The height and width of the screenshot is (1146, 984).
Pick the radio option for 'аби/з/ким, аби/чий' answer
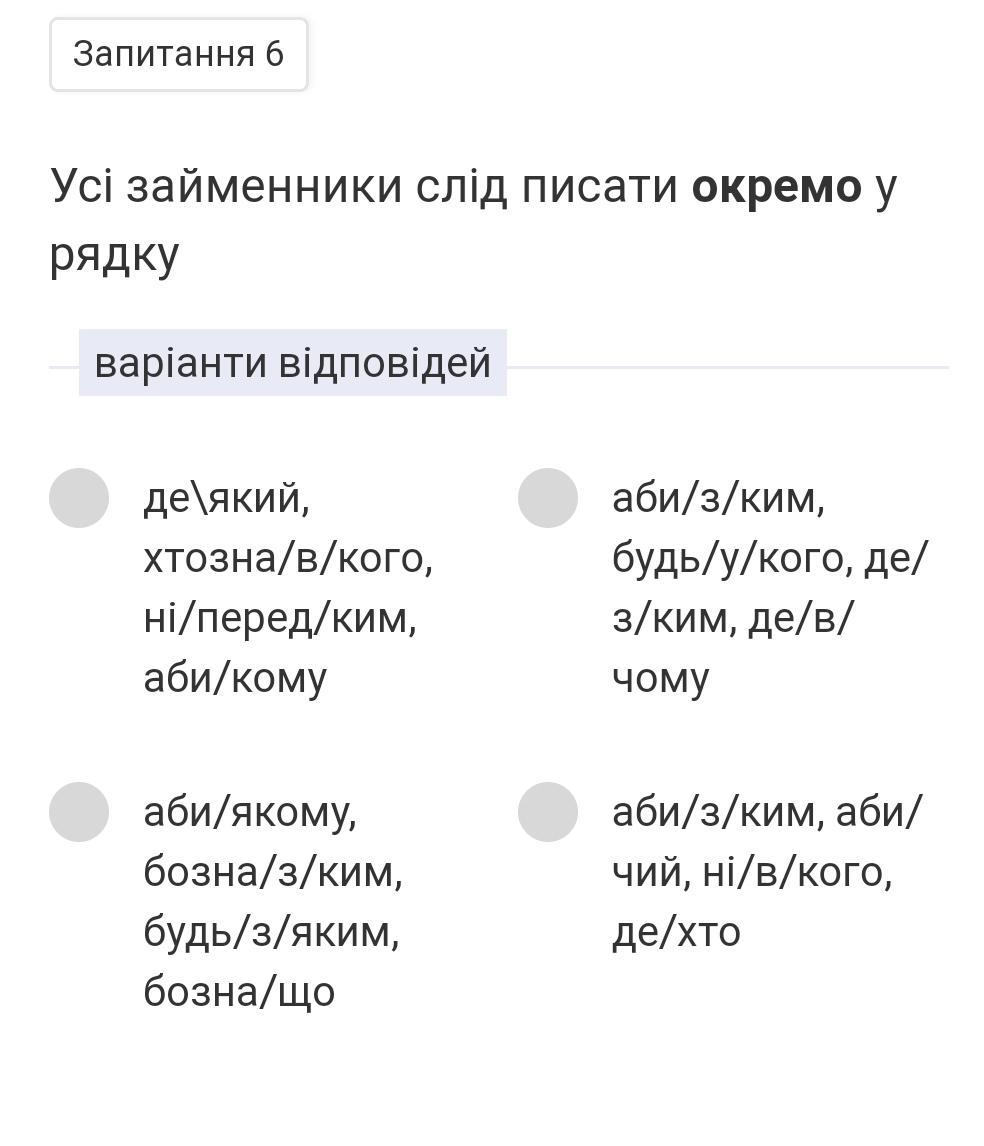point(548,811)
